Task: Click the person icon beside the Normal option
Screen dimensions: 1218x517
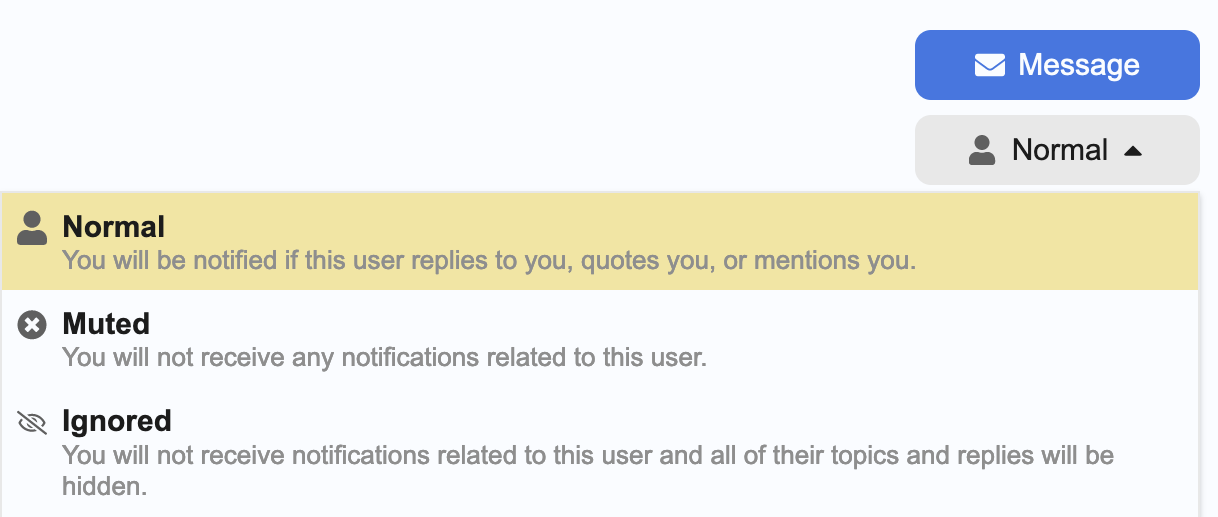Action: [x=33, y=228]
